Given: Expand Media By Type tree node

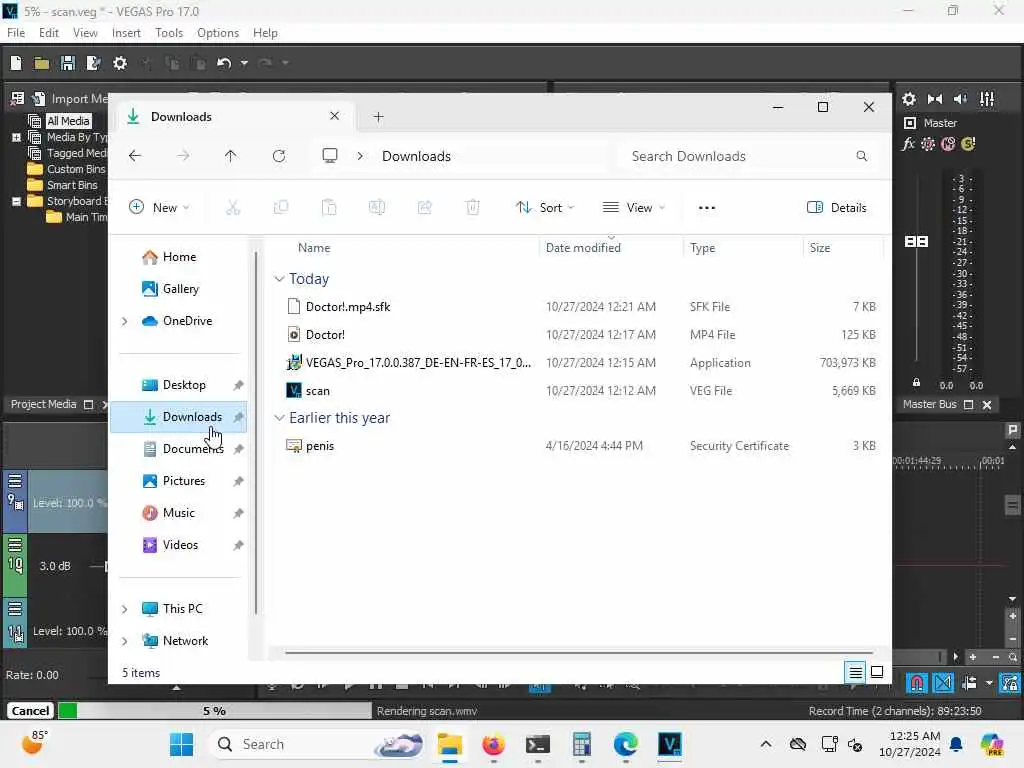Looking at the screenshot, I should point(16,137).
